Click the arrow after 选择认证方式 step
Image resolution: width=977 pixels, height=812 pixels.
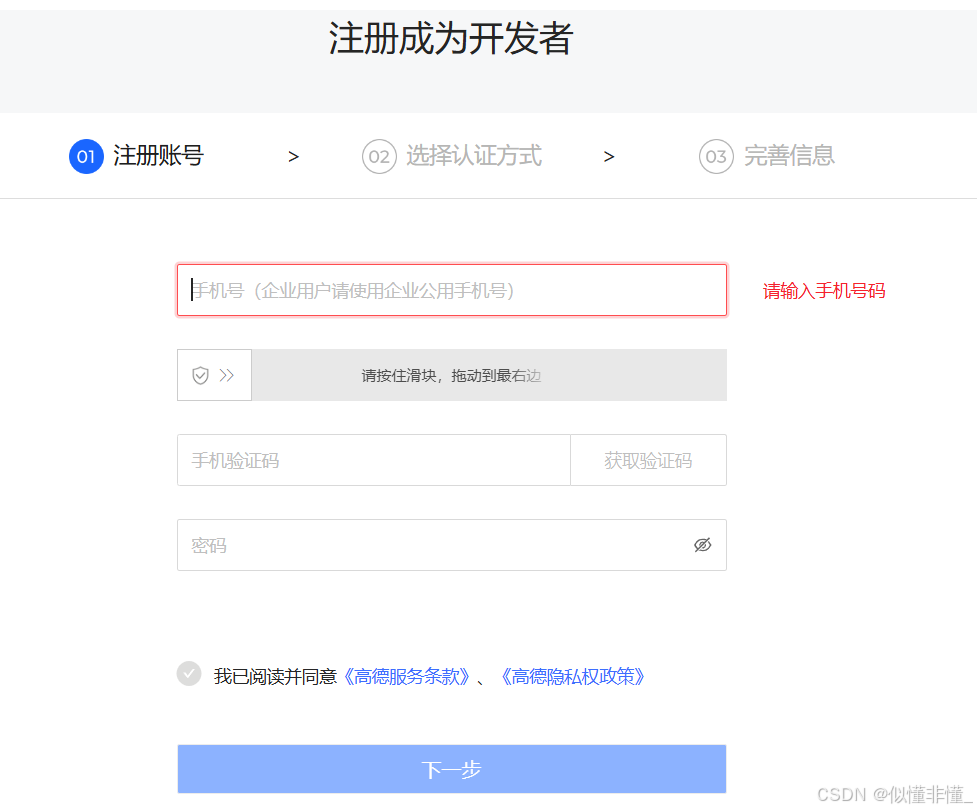[x=609, y=157]
